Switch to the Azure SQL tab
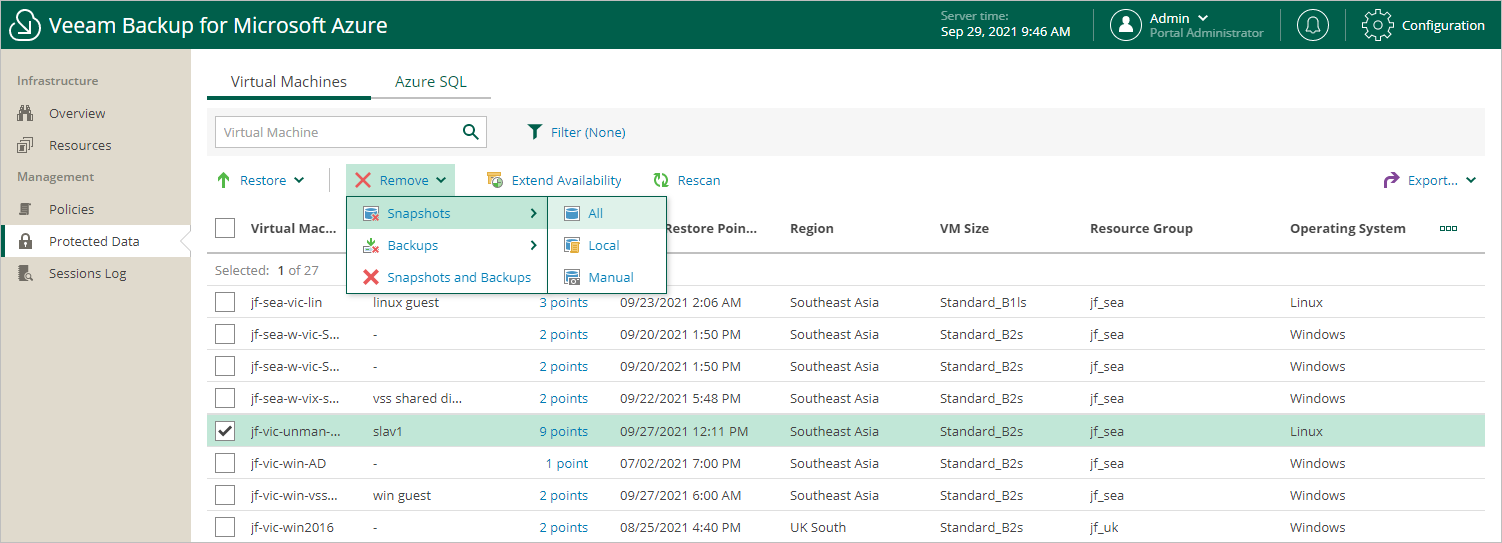Screen dimensions: 1502x543 point(431,82)
